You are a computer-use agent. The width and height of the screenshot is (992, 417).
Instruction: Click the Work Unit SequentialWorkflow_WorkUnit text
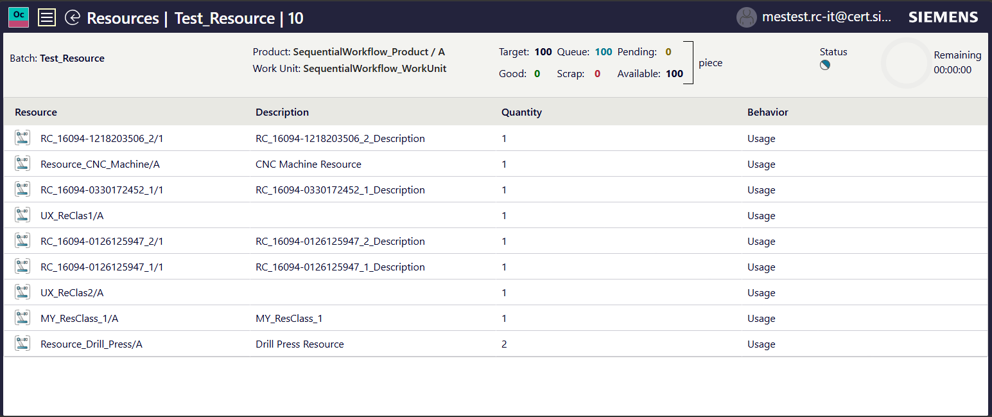click(349, 68)
